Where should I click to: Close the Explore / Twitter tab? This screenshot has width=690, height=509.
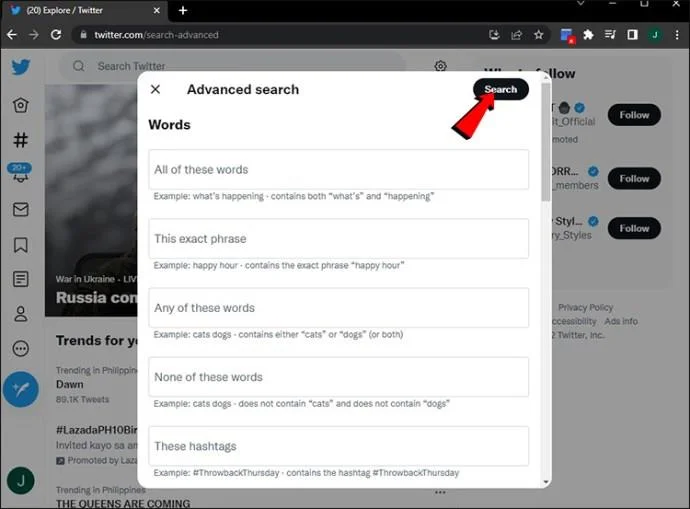(156, 10)
